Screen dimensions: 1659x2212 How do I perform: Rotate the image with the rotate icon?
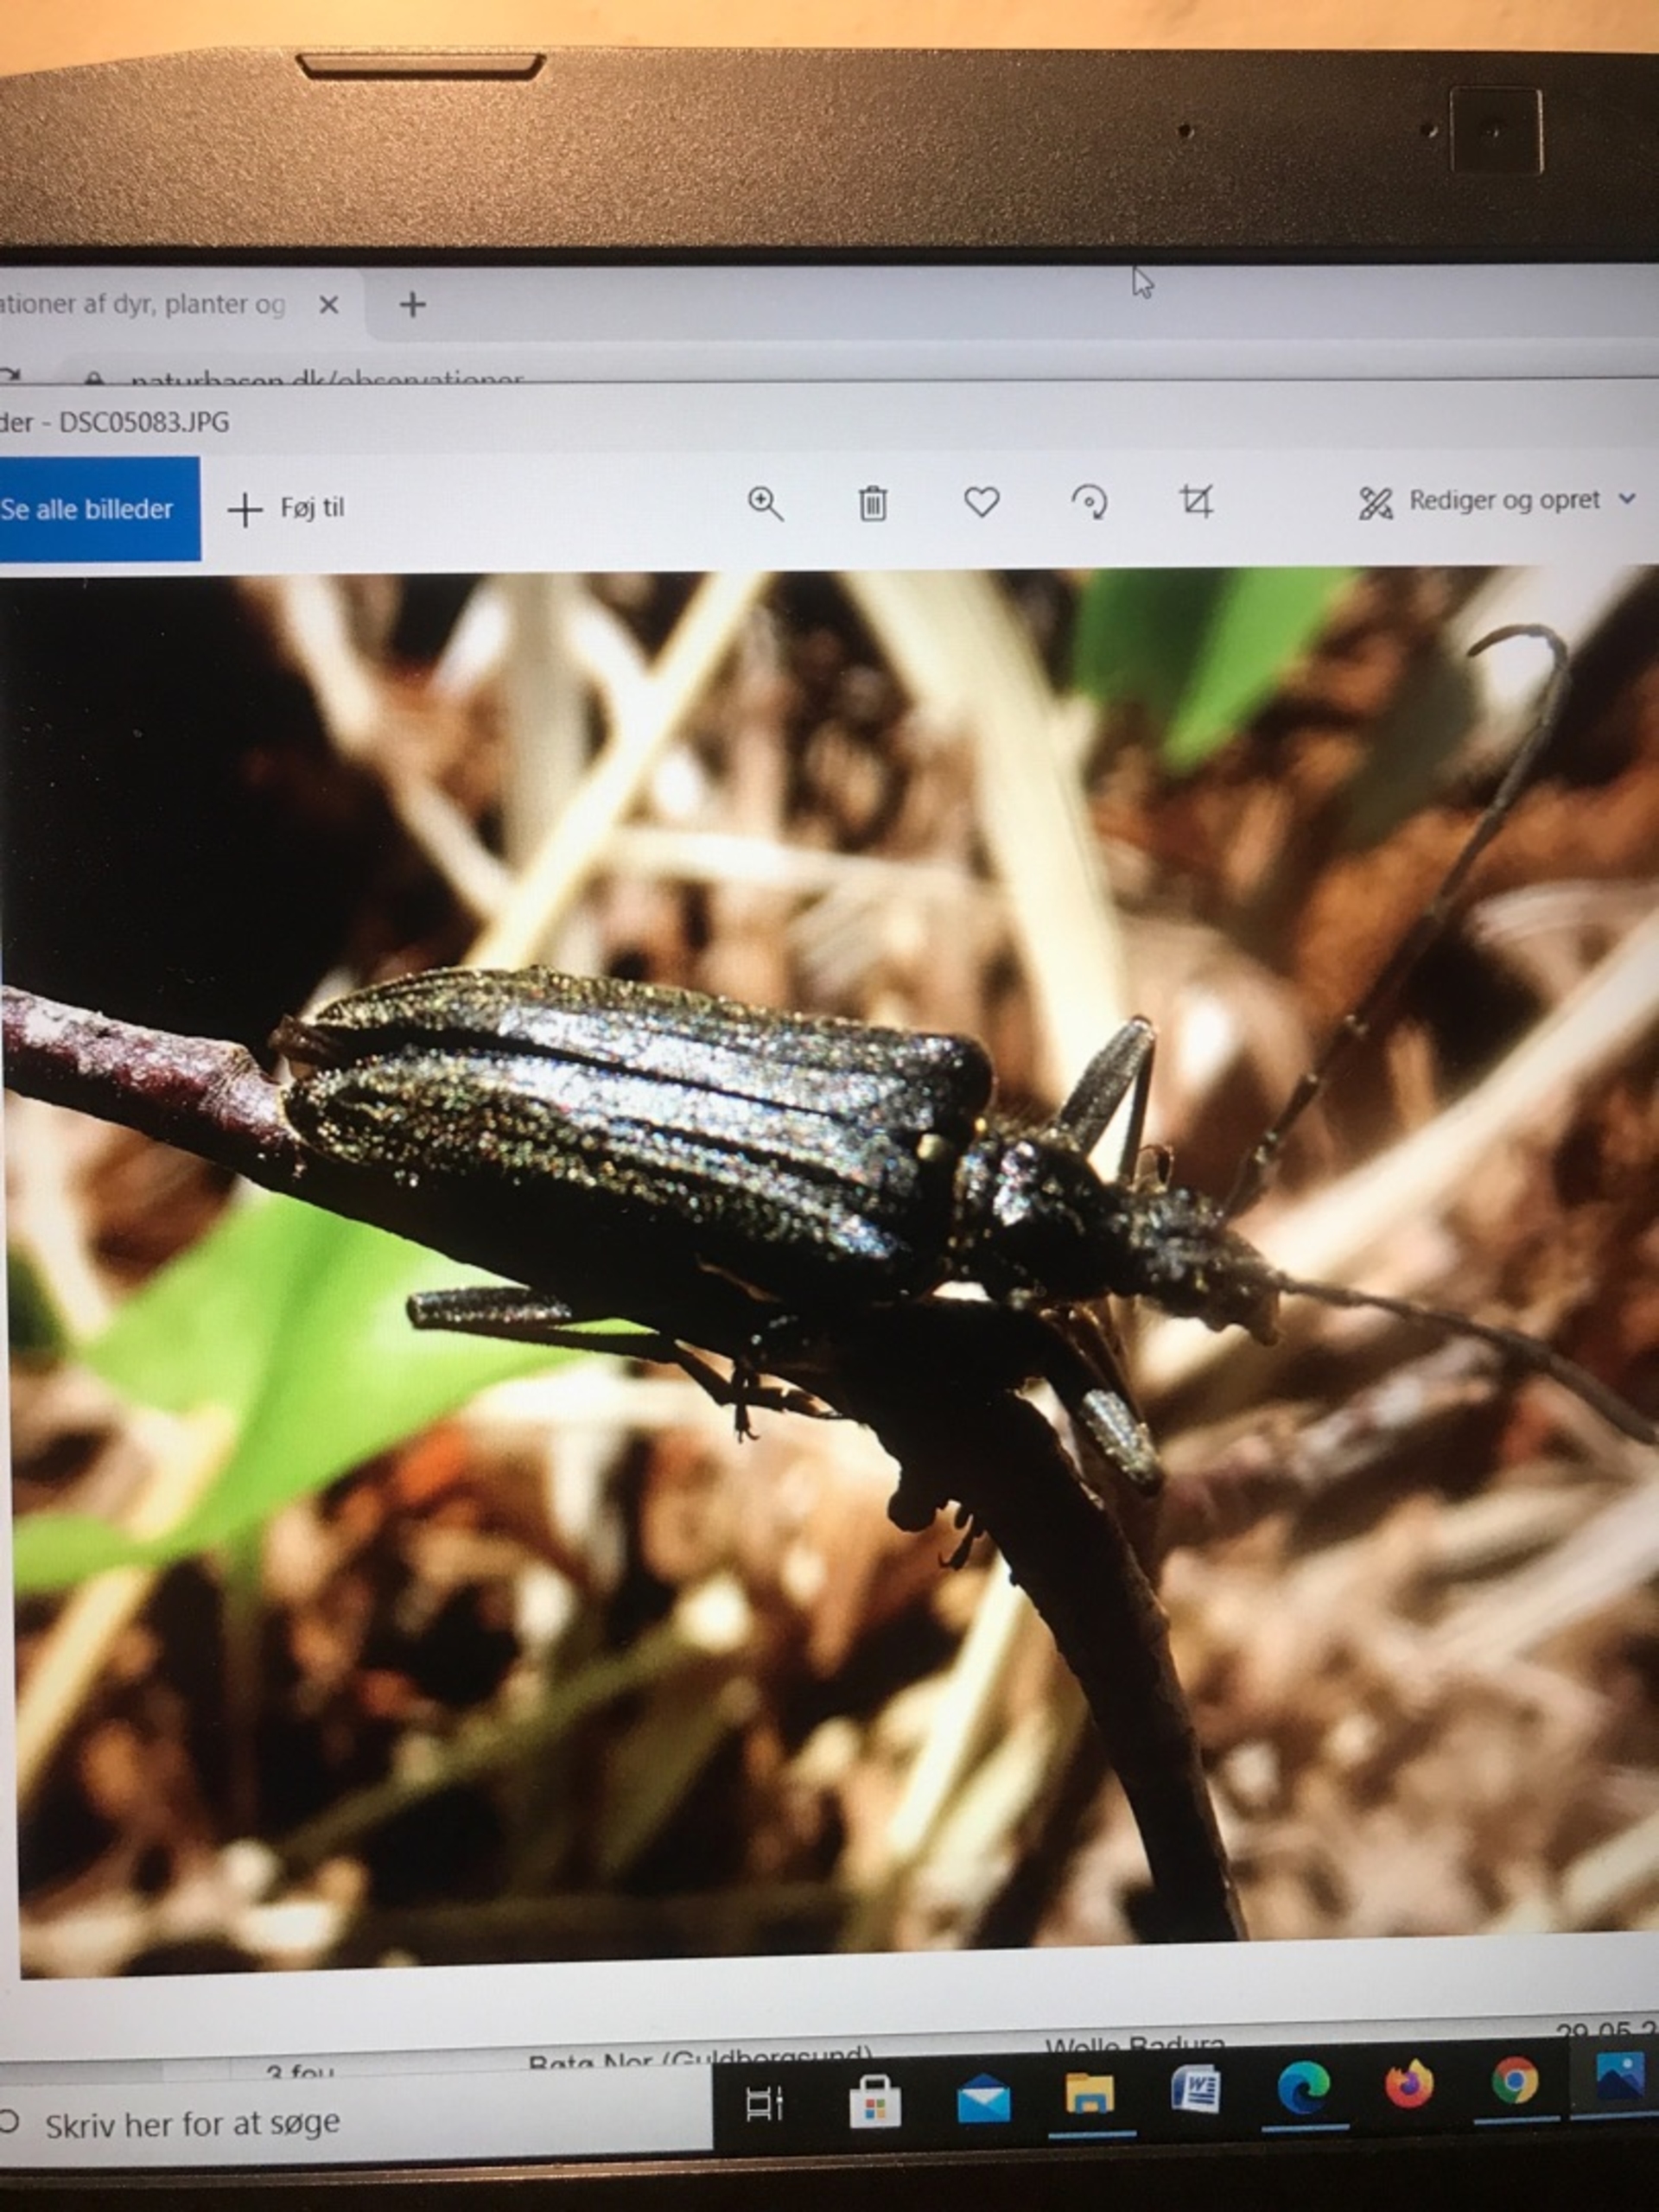[1089, 501]
